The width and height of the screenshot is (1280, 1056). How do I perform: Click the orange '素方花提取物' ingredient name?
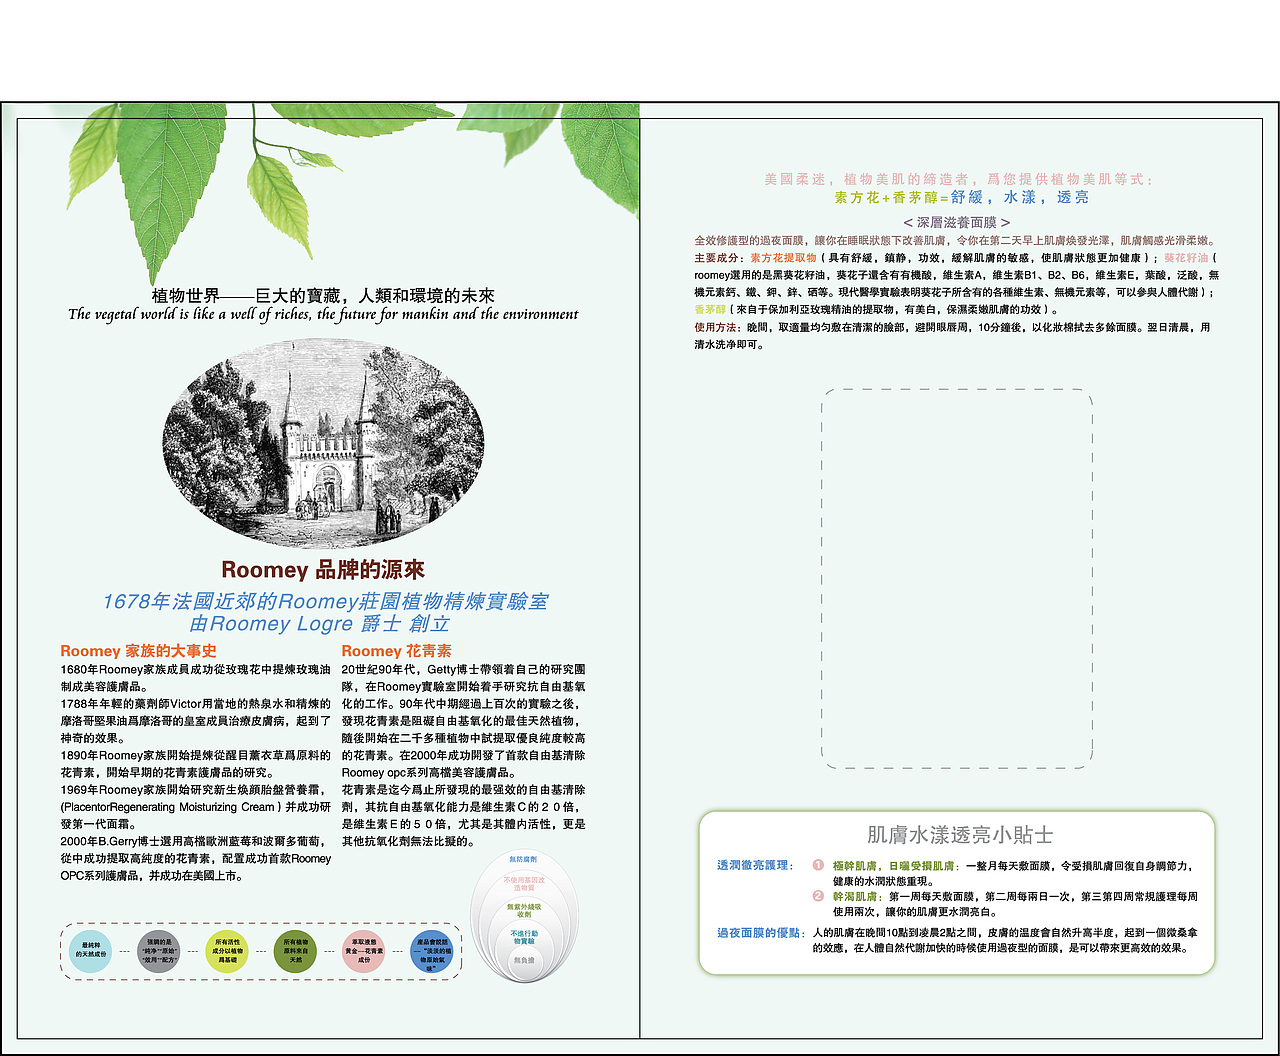[x=783, y=258]
